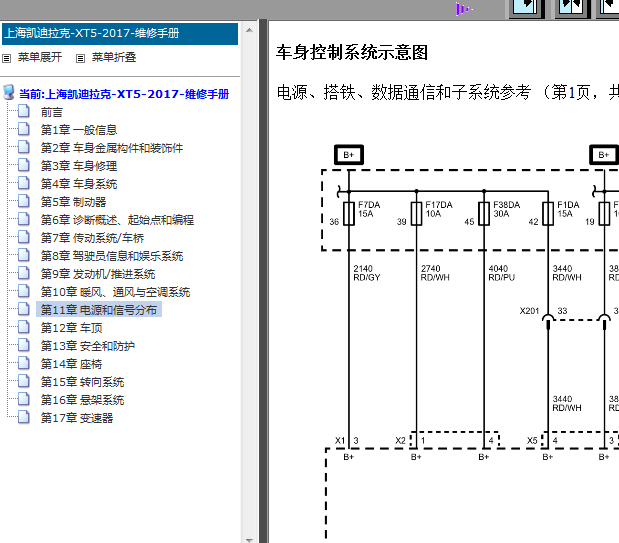Click the page icon beside 第6章
The width and height of the screenshot is (619, 543).
(24, 219)
